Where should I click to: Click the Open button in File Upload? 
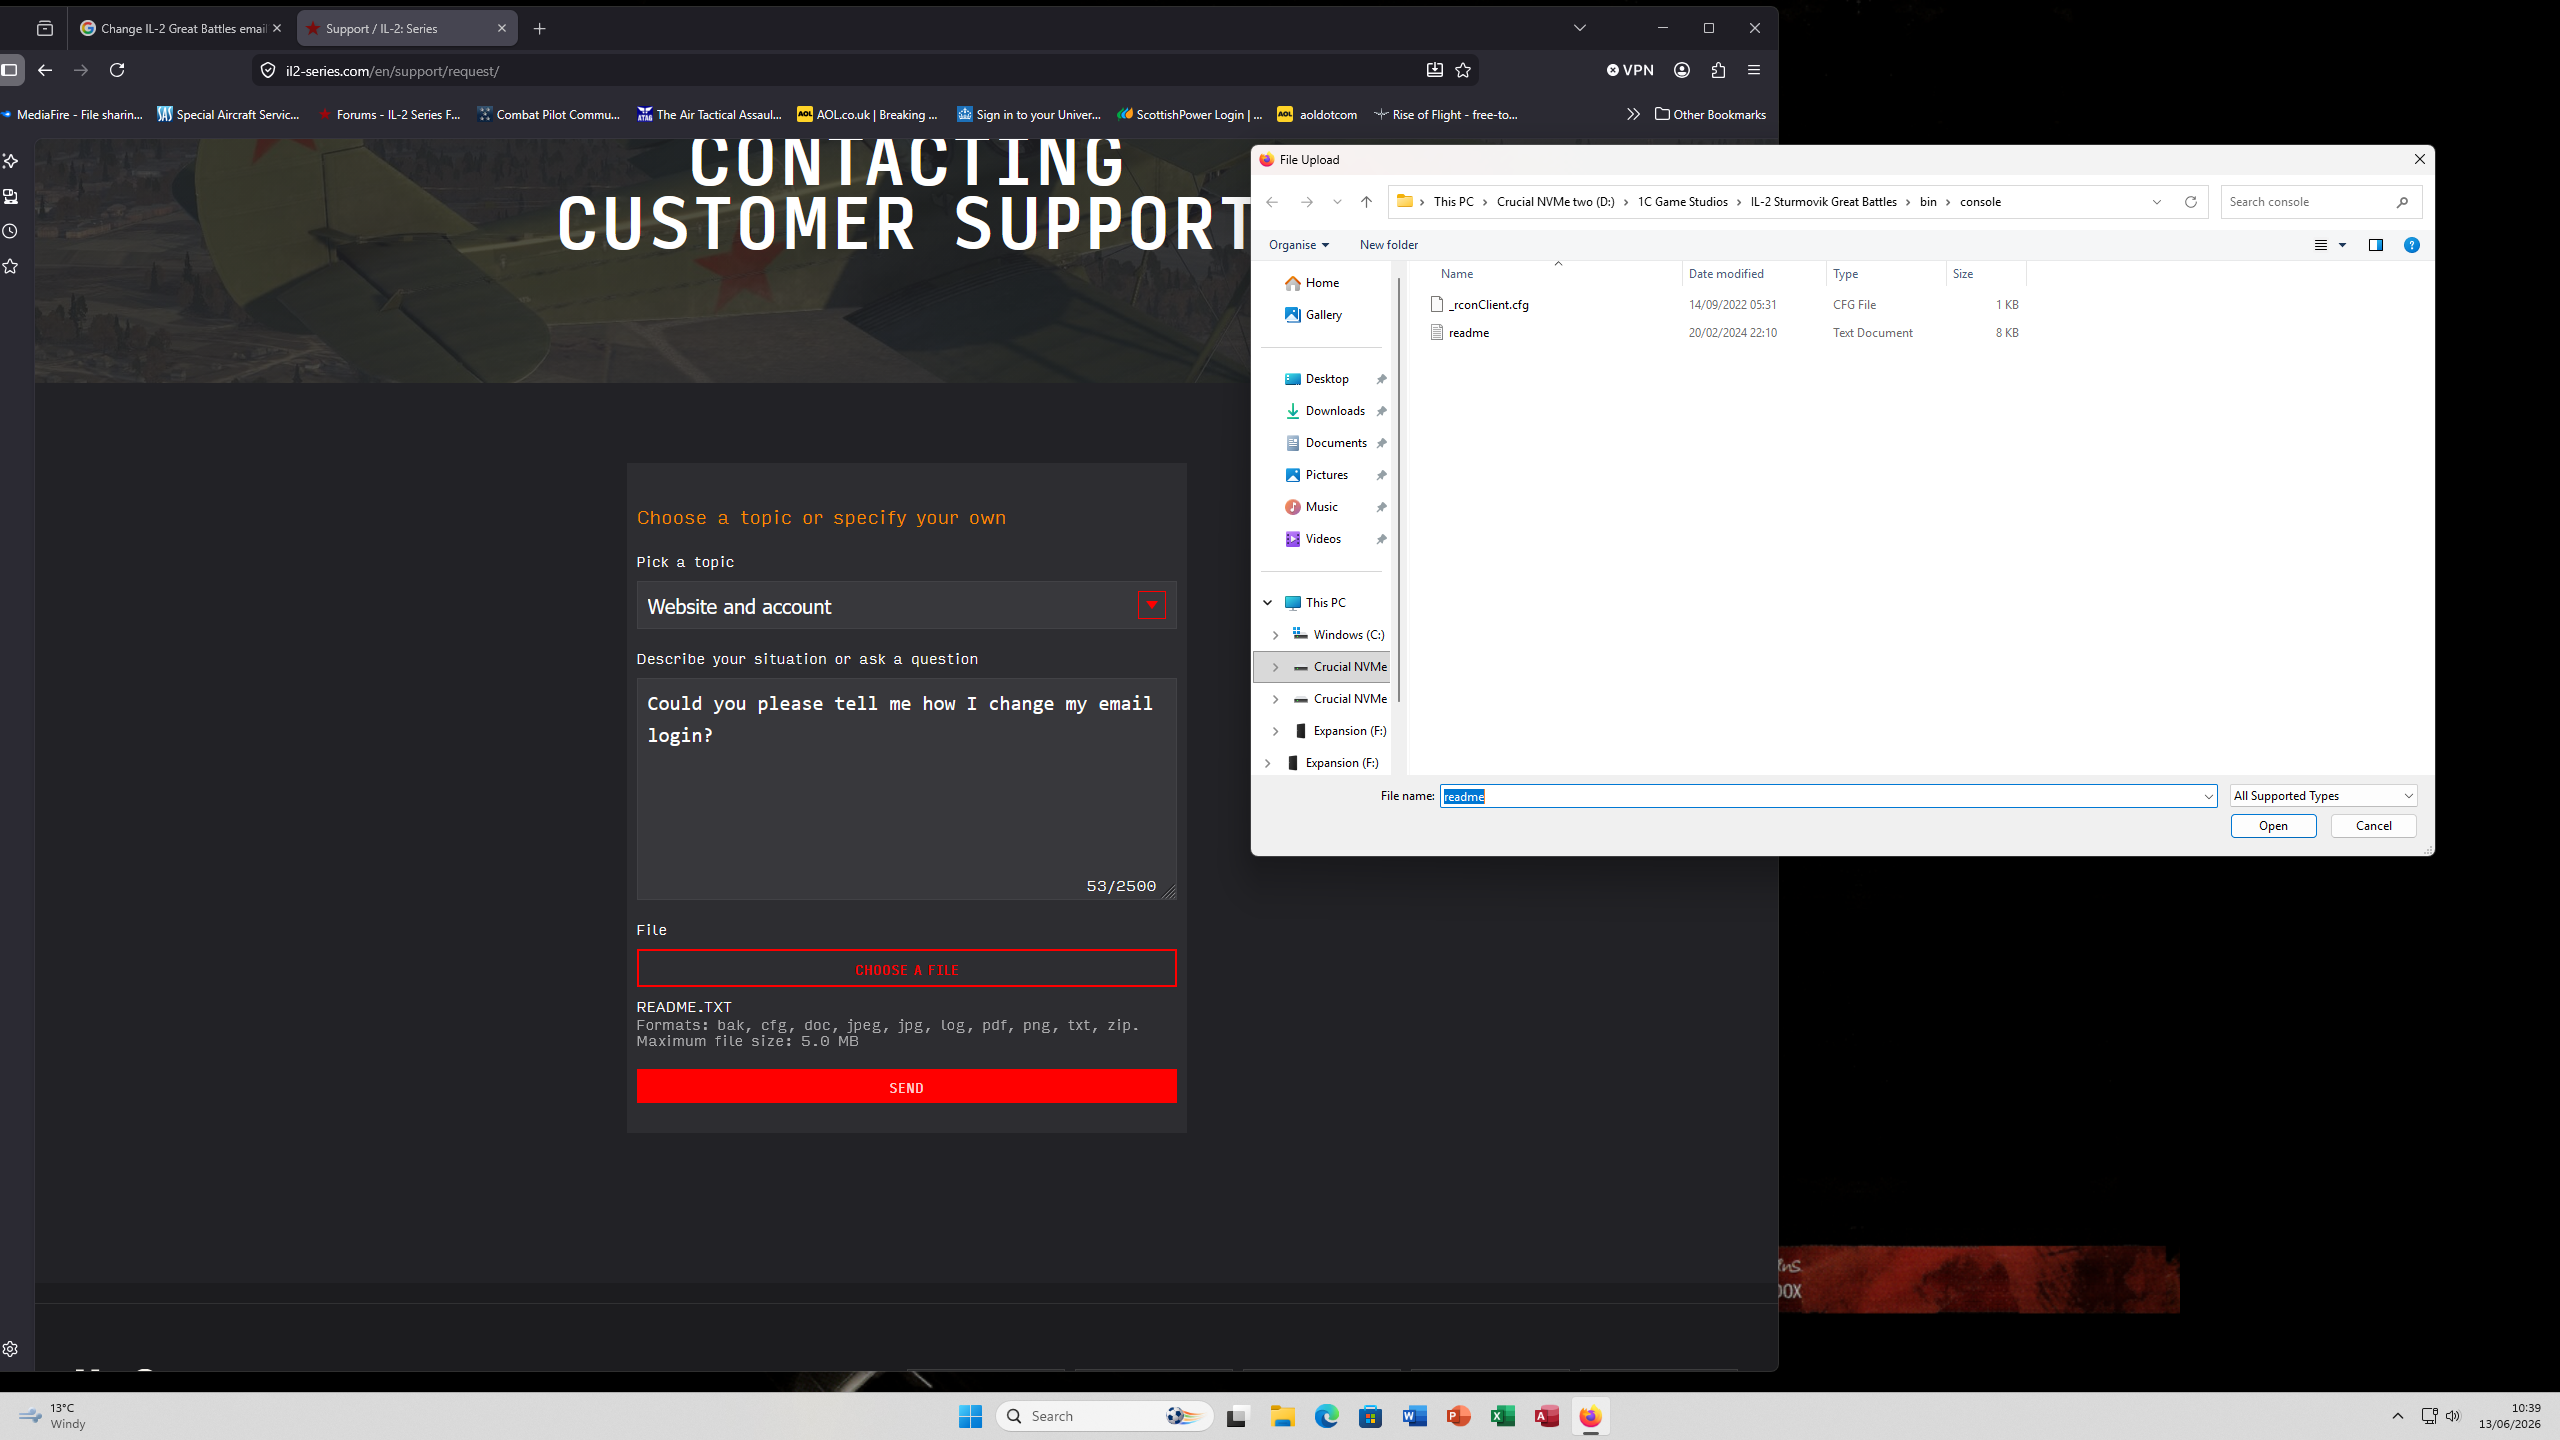tap(2273, 826)
